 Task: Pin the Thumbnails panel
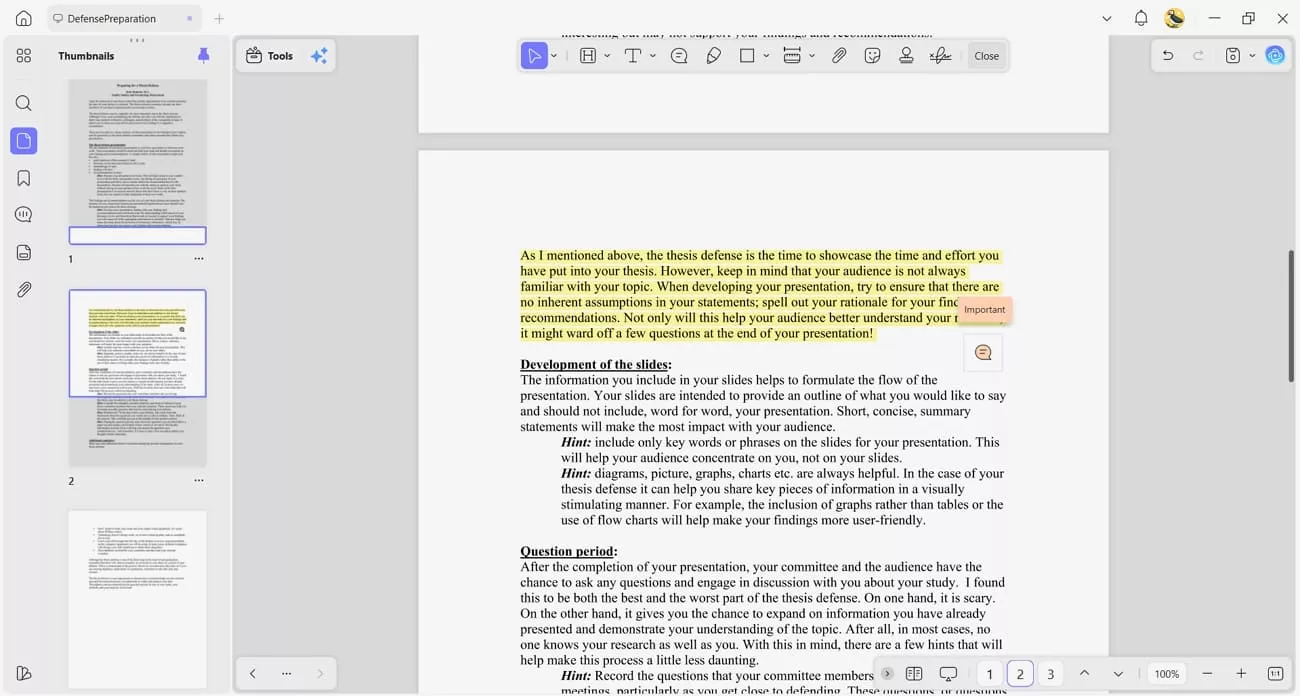203,55
